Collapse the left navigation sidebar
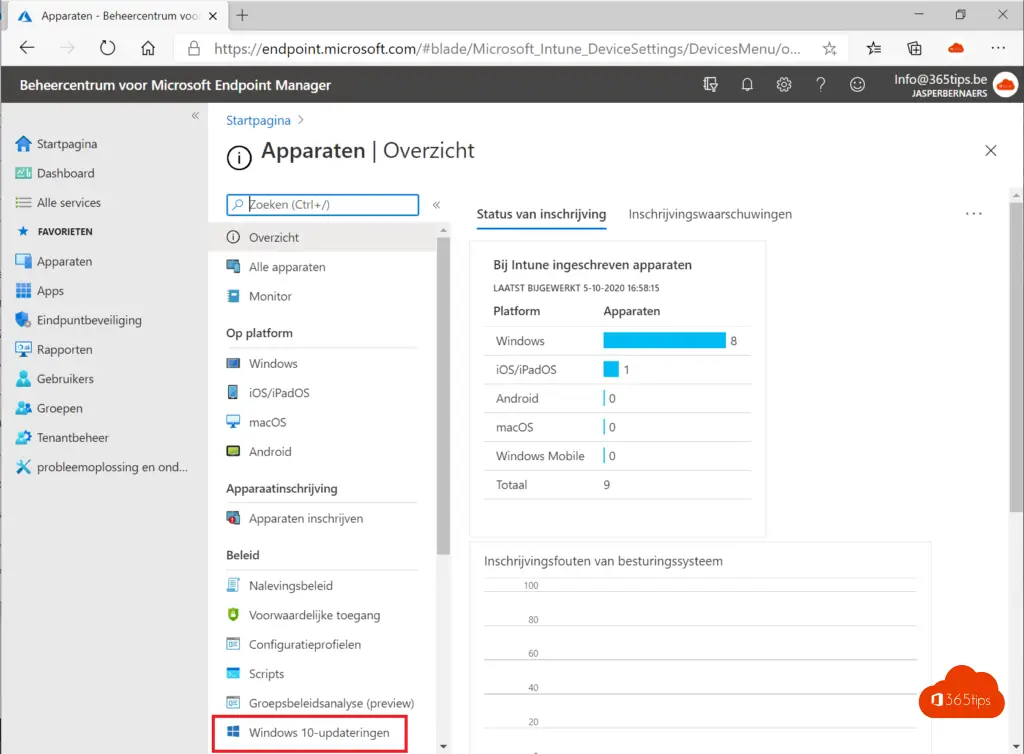 [195, 116]
